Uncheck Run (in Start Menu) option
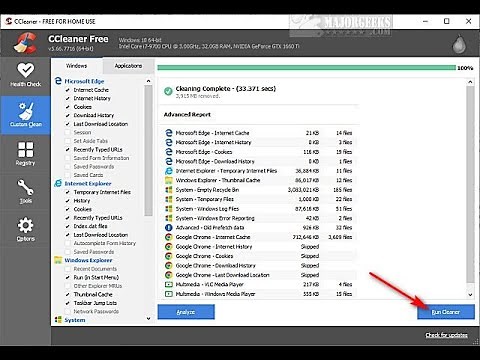The image size is (480, 360). pos(68,277)
